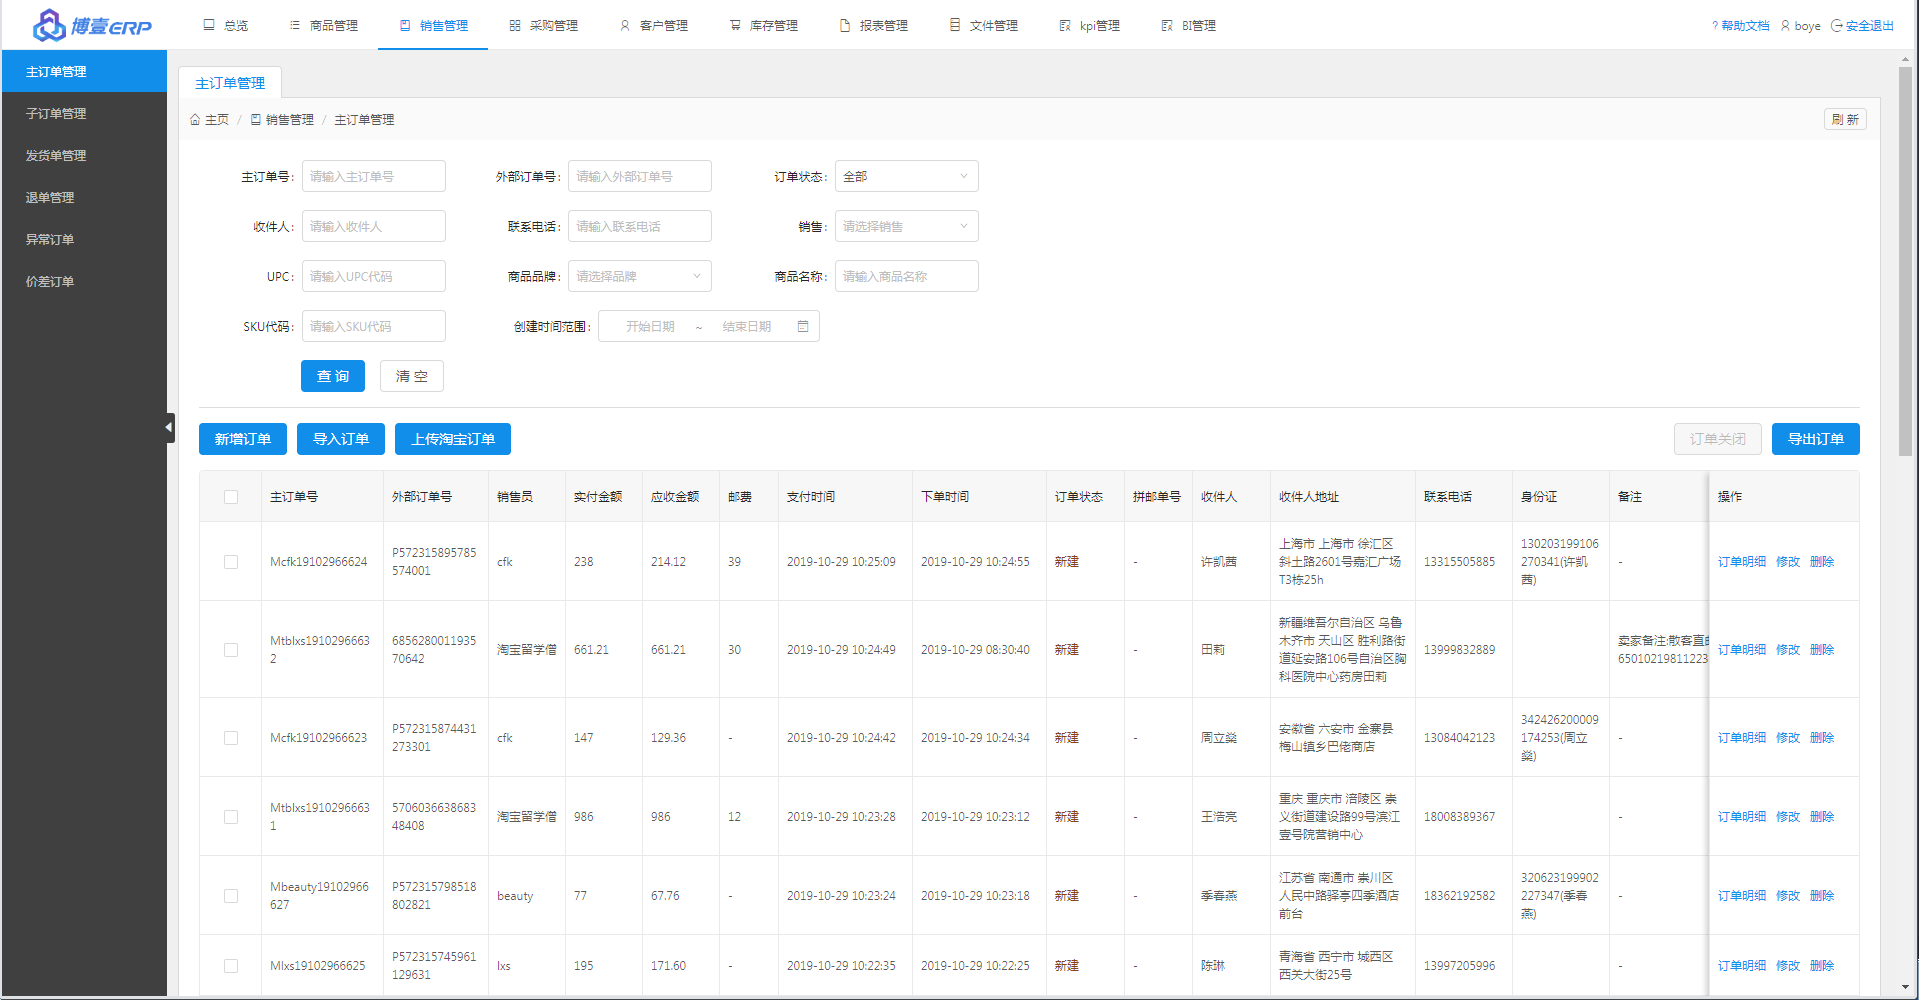Click 删除 for order Mcfk19102966623
Image resolution: width=1919 pixels, height=1000 pixels.
[1822, 738]
